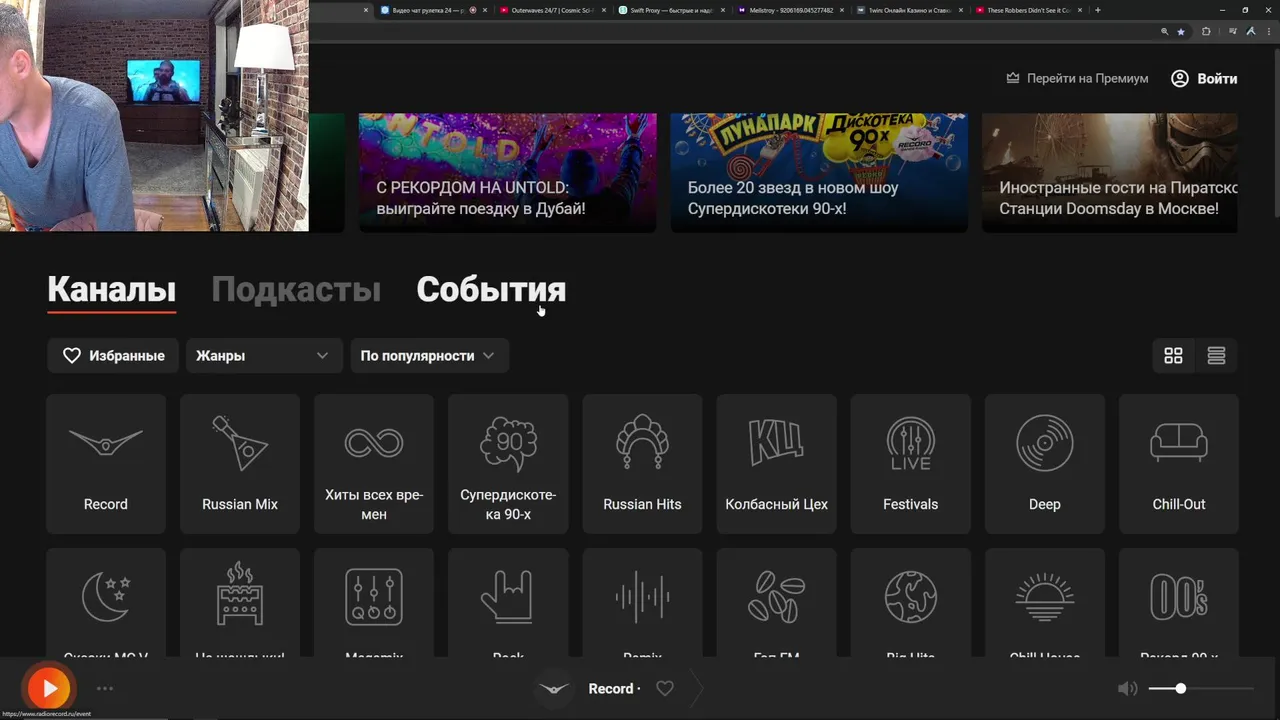Open the По популярности sort dropdown

pyautogui.click(x=429, y=355)
